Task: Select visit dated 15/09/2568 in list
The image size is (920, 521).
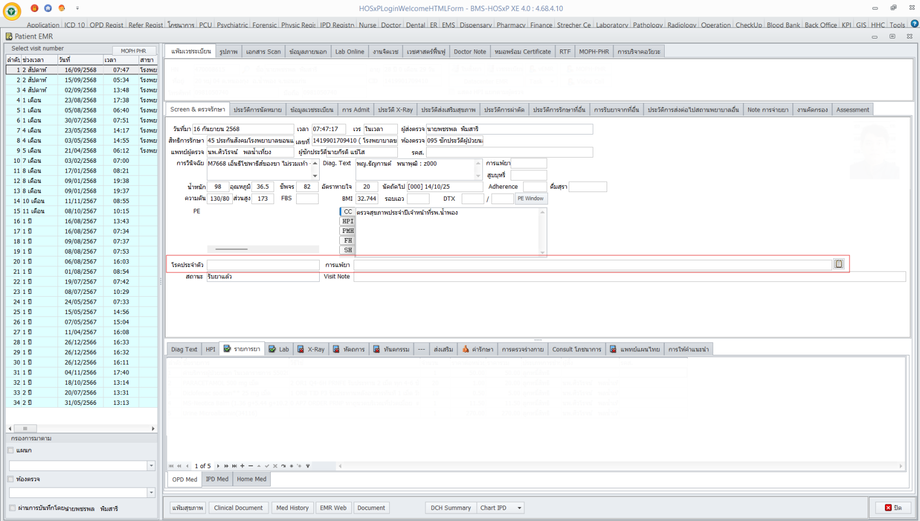Action: click(82, 80)
